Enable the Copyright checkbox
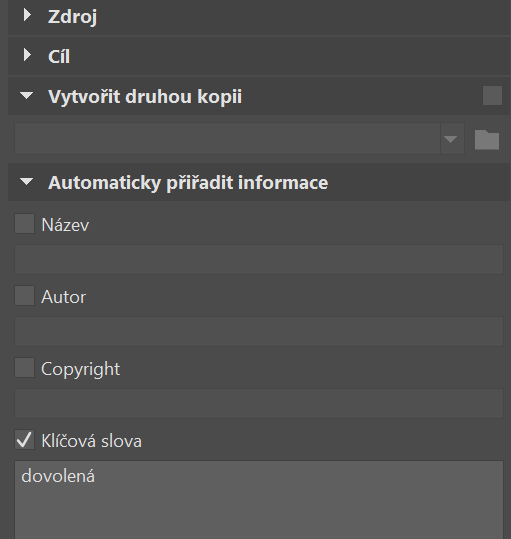 [x=24, y=367]
